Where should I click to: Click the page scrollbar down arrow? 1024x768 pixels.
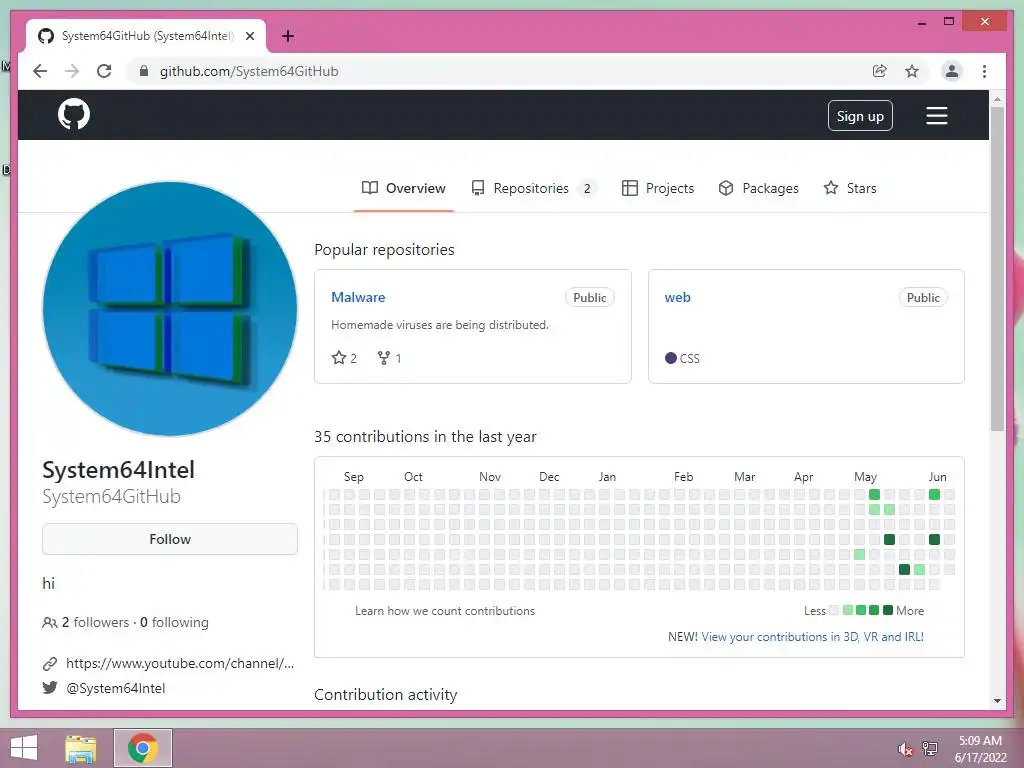pos(997,701)
